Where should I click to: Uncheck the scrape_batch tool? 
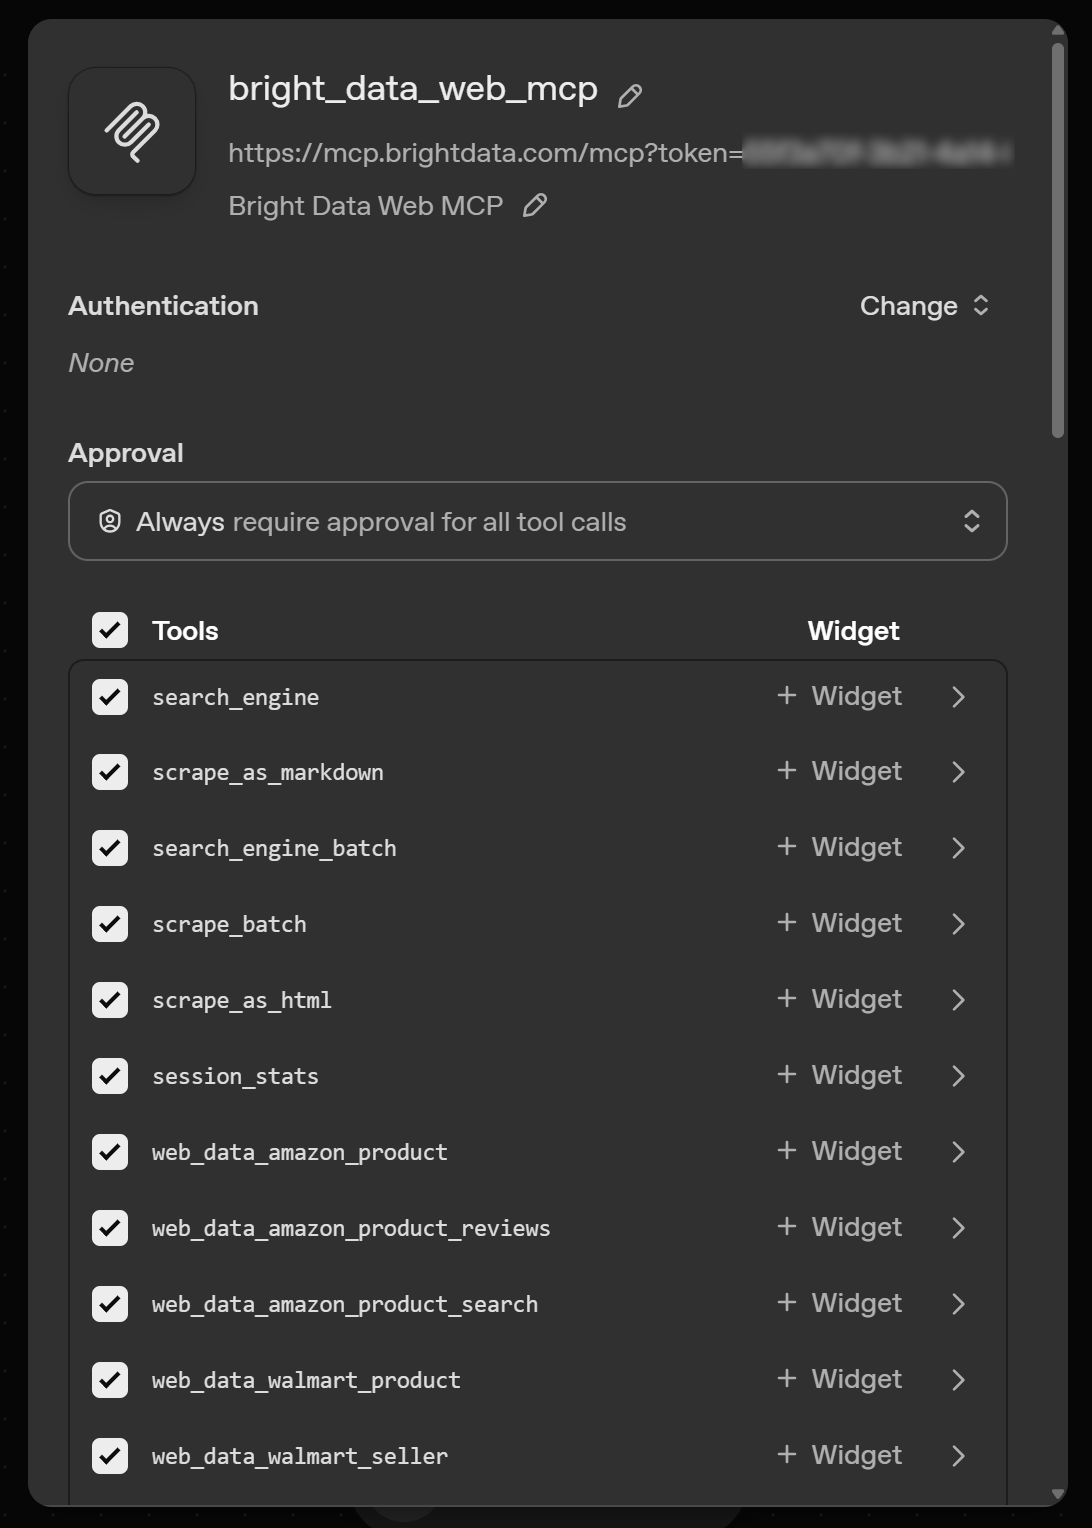(x=110, y=924)
